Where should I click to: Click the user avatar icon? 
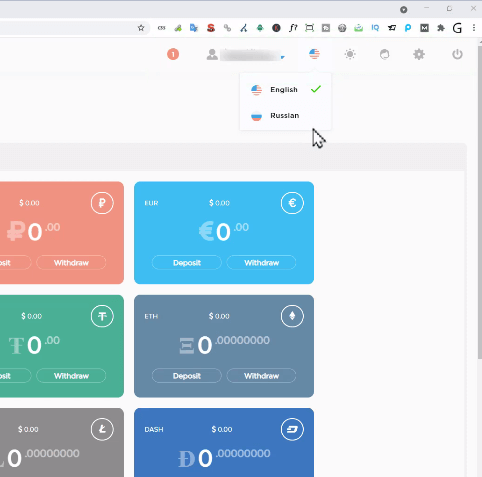pos(212,54)
